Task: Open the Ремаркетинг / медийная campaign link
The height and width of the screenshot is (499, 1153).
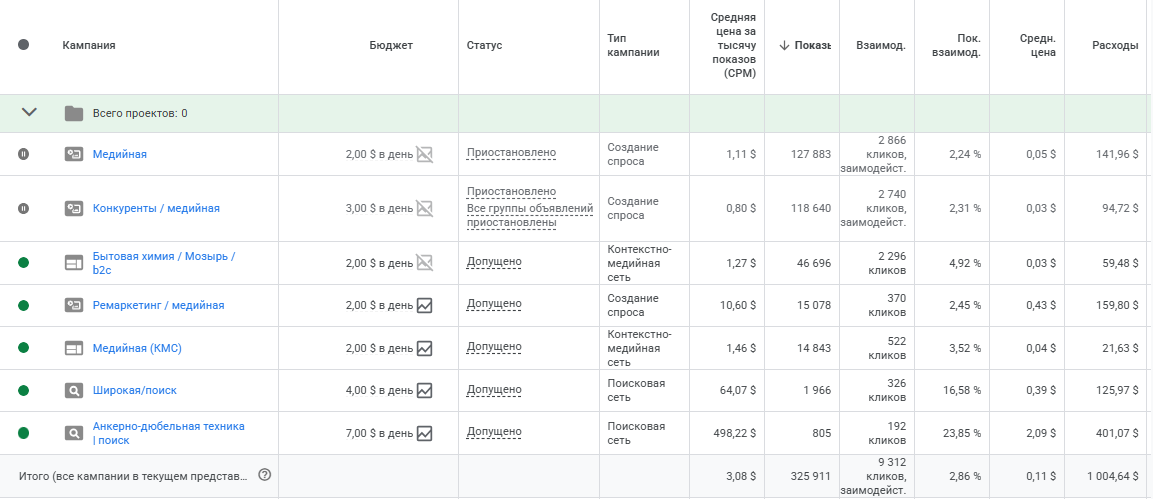Action: 158,305
